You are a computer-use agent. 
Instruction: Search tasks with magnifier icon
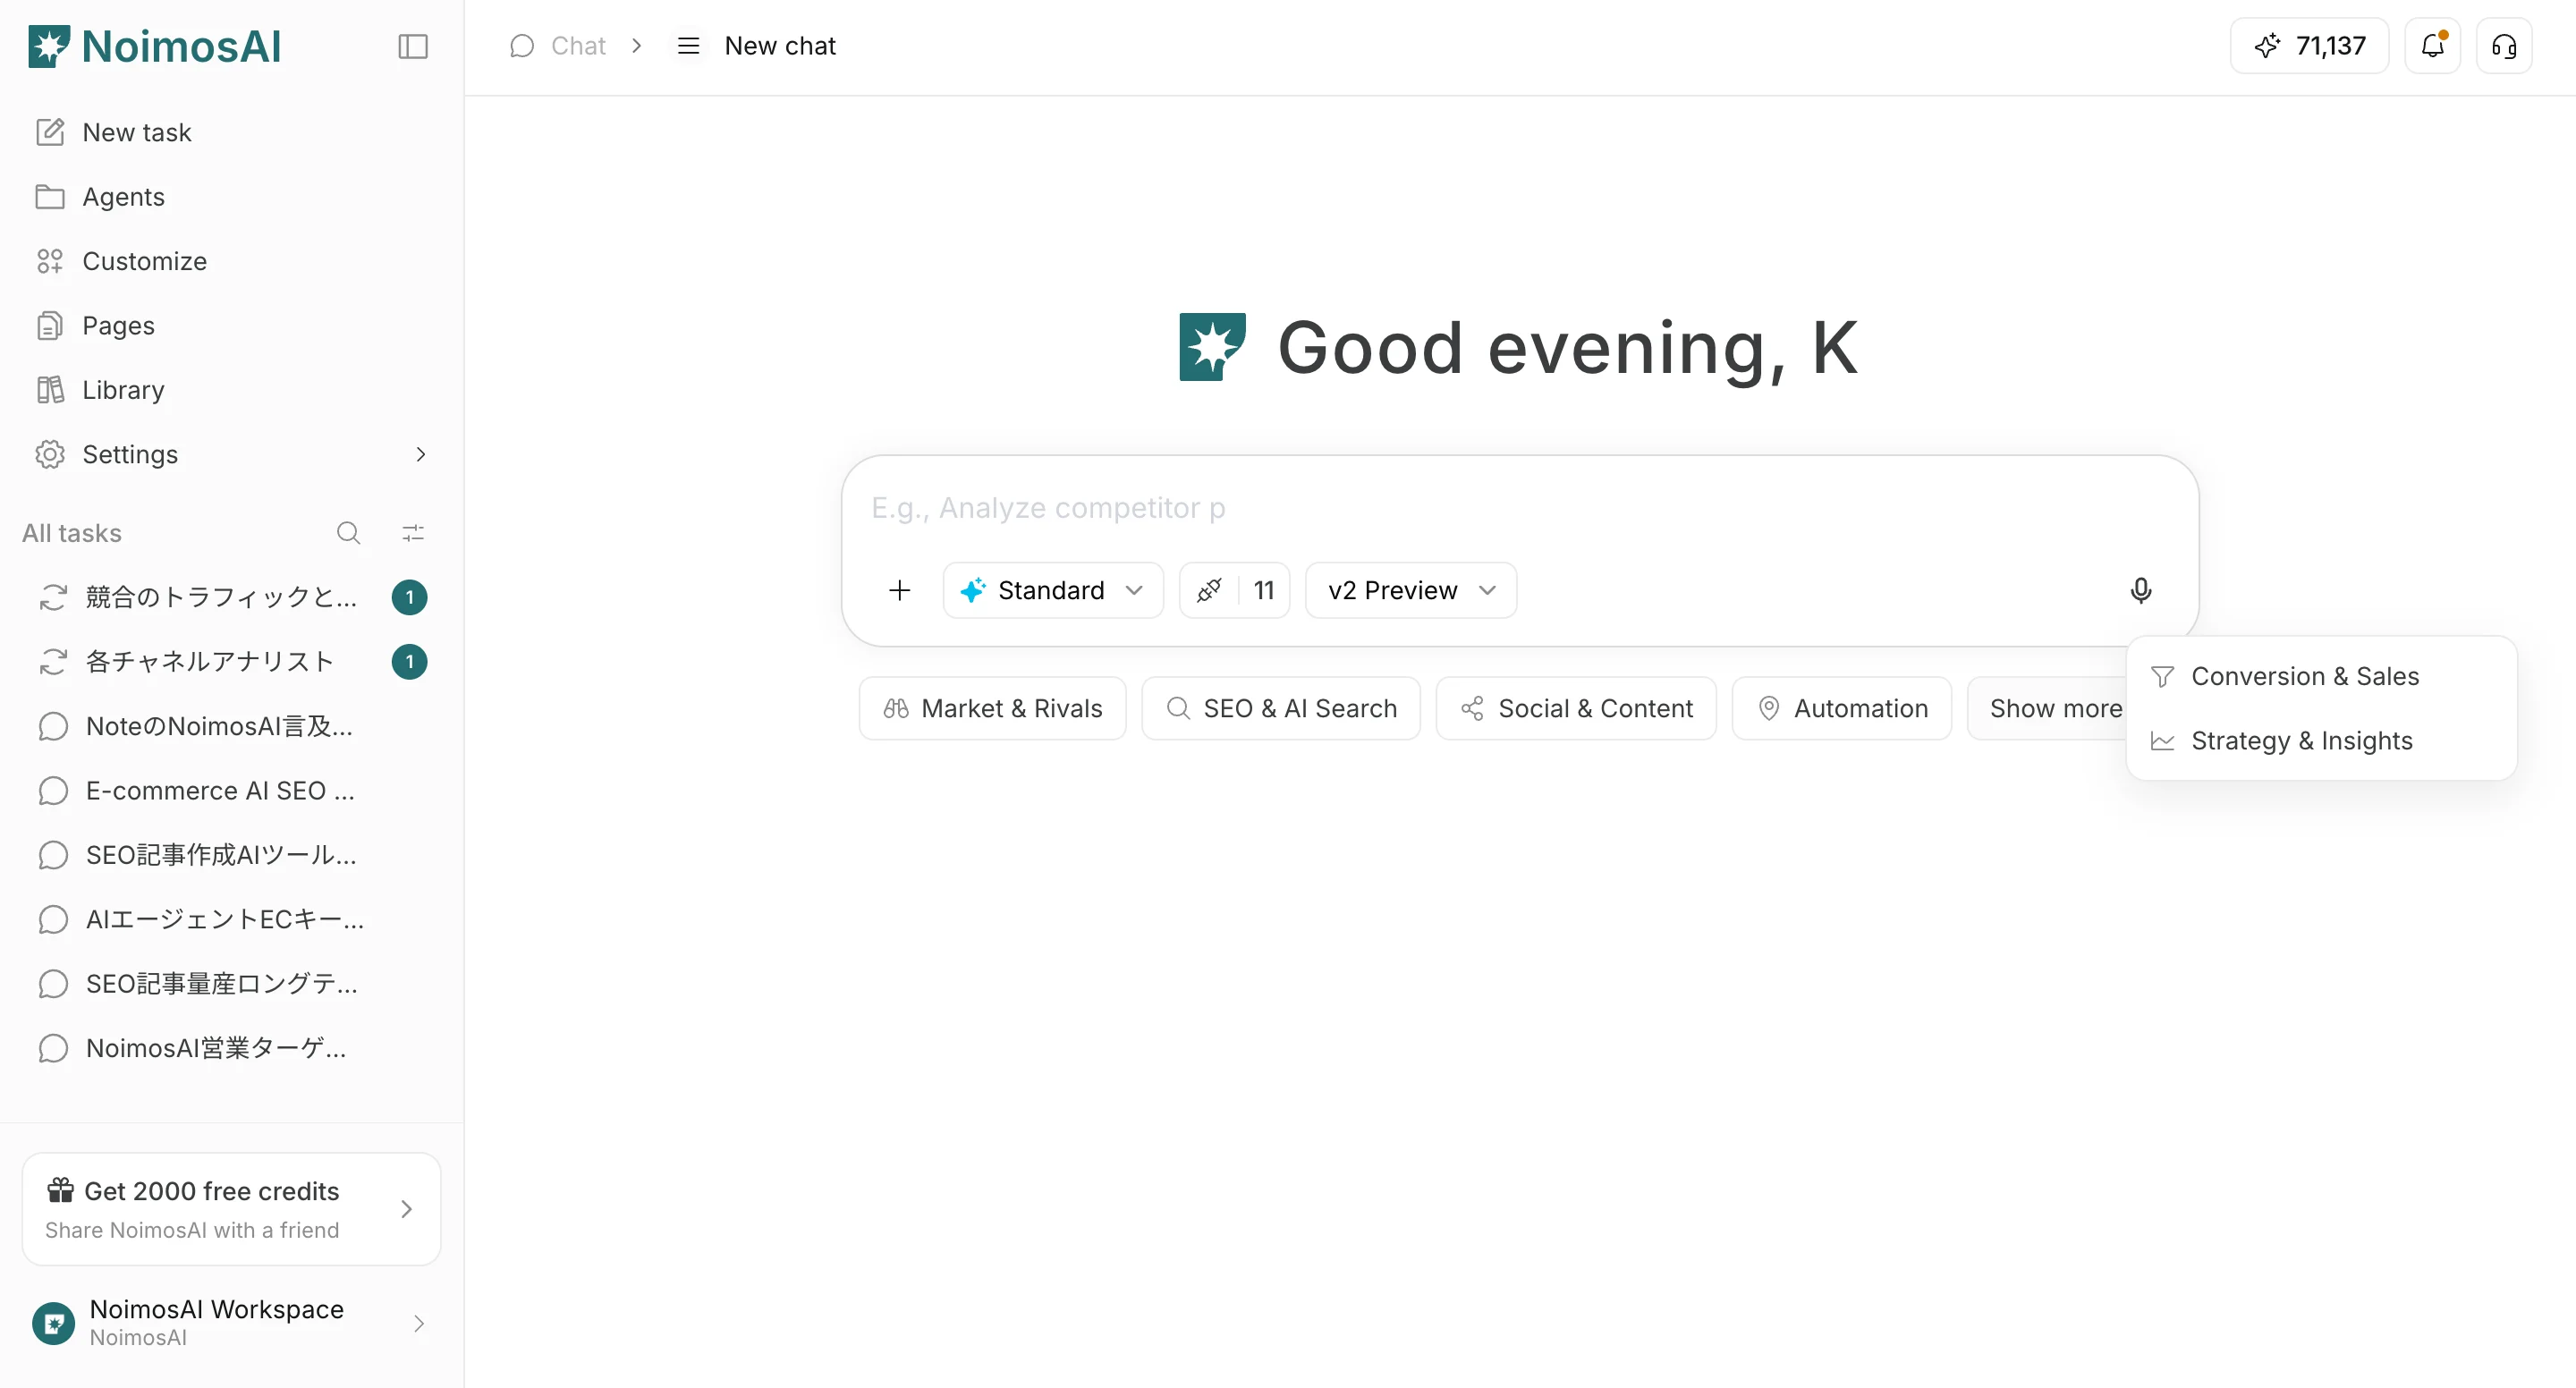348,532
